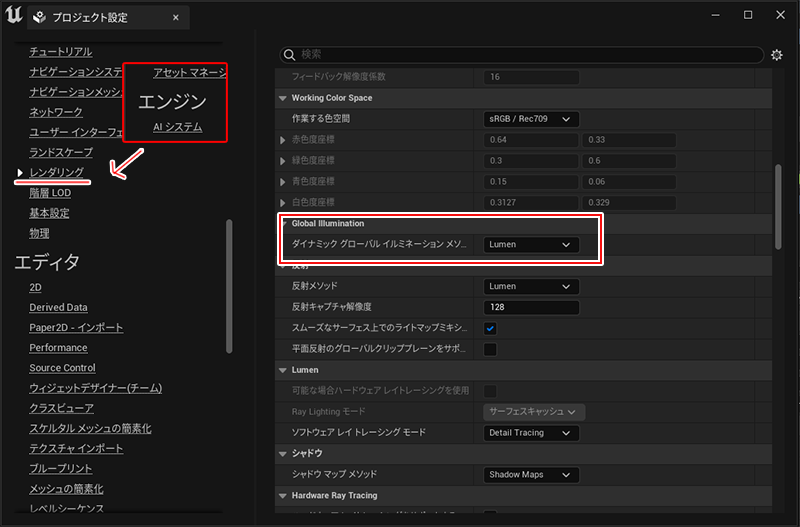Change the Shadow Maps method dropdown
This screenshot has width=800, height=527.
point(531,474)
